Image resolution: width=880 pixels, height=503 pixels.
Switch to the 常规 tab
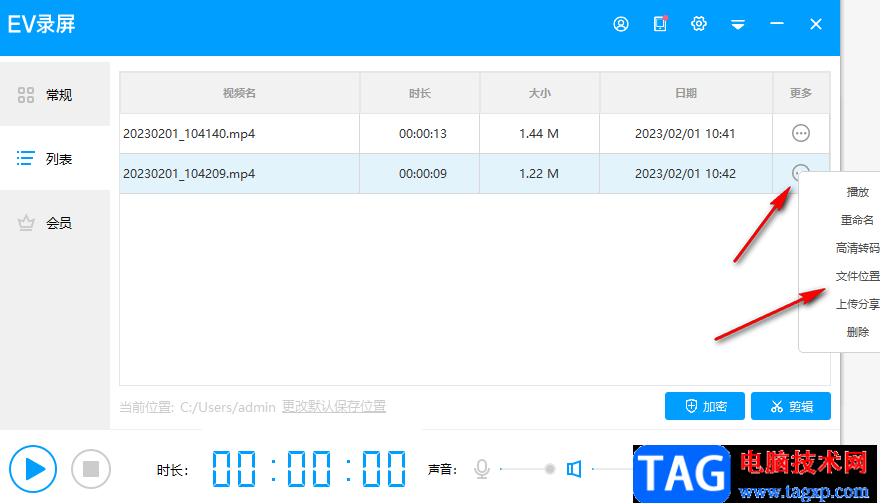tap(55, 94)
